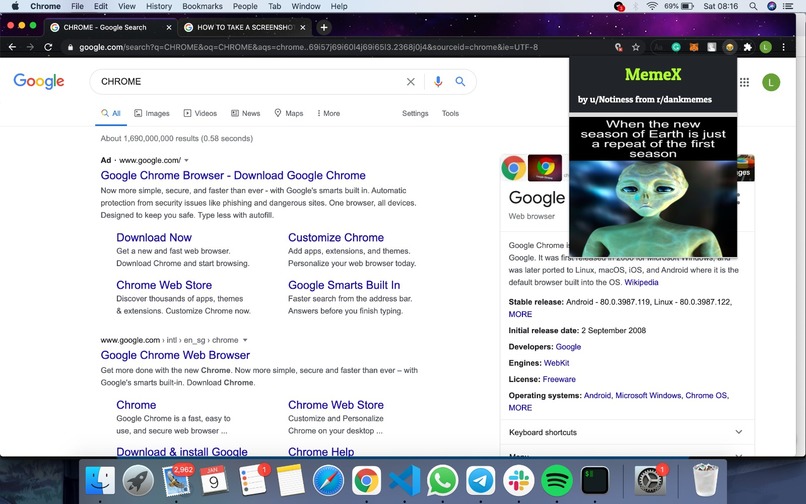The height and width of the screenshot is (504, 806).
Task: Open the People menu in menu bar
Action: [245, 6]
